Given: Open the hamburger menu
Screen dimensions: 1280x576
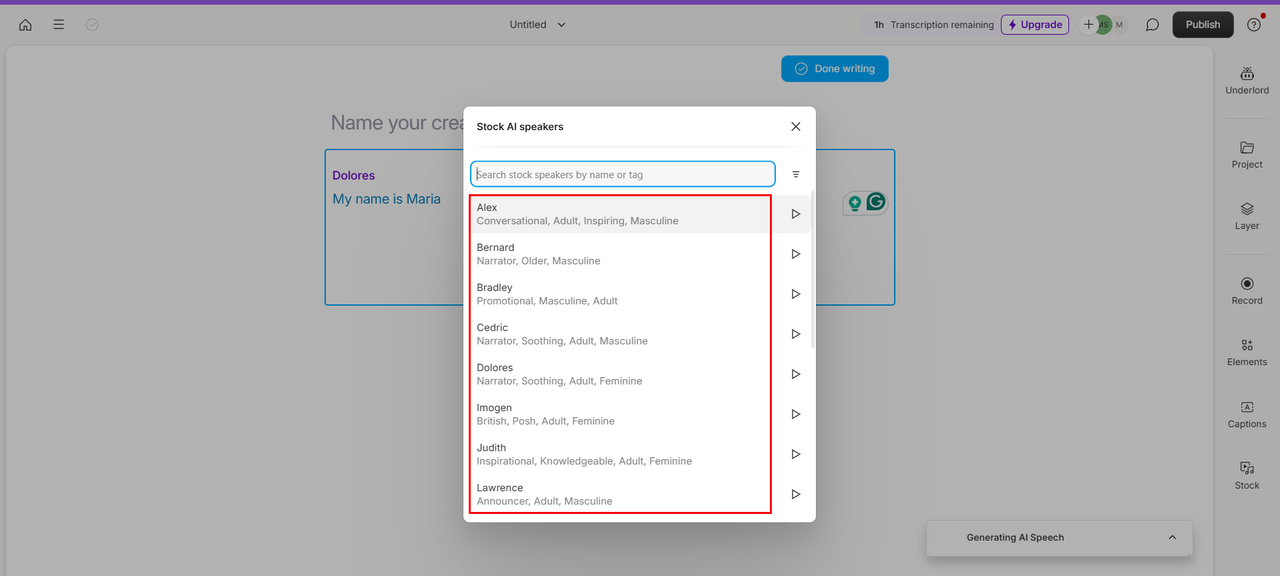Looking at the screenshot, I should pos(59,25).
